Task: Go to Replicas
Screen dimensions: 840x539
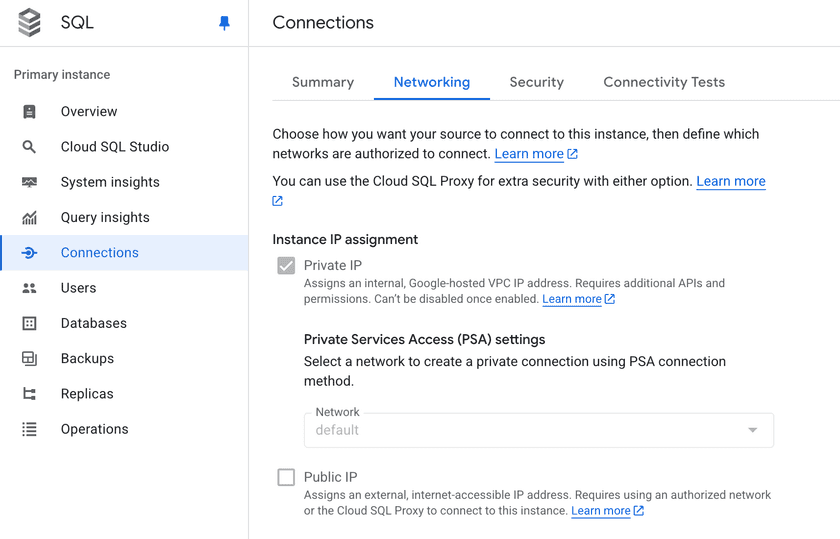Action: (124, 394)
